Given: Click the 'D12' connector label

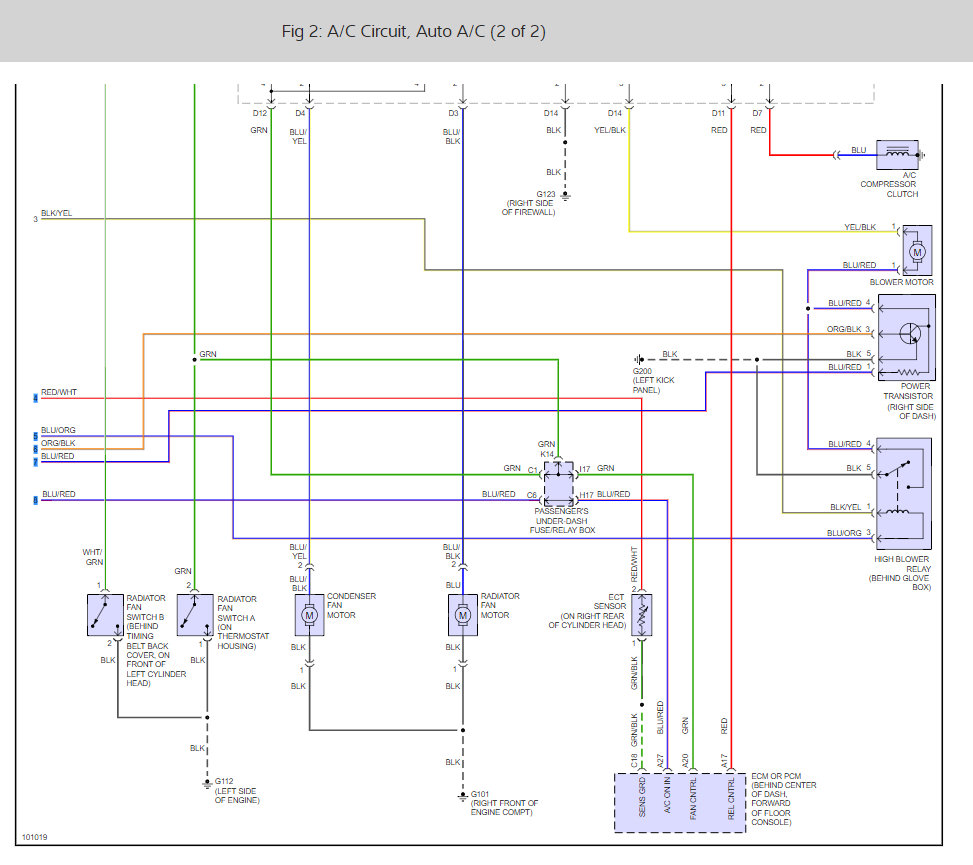Looking at the screenshot, I should tap(259, 113).
